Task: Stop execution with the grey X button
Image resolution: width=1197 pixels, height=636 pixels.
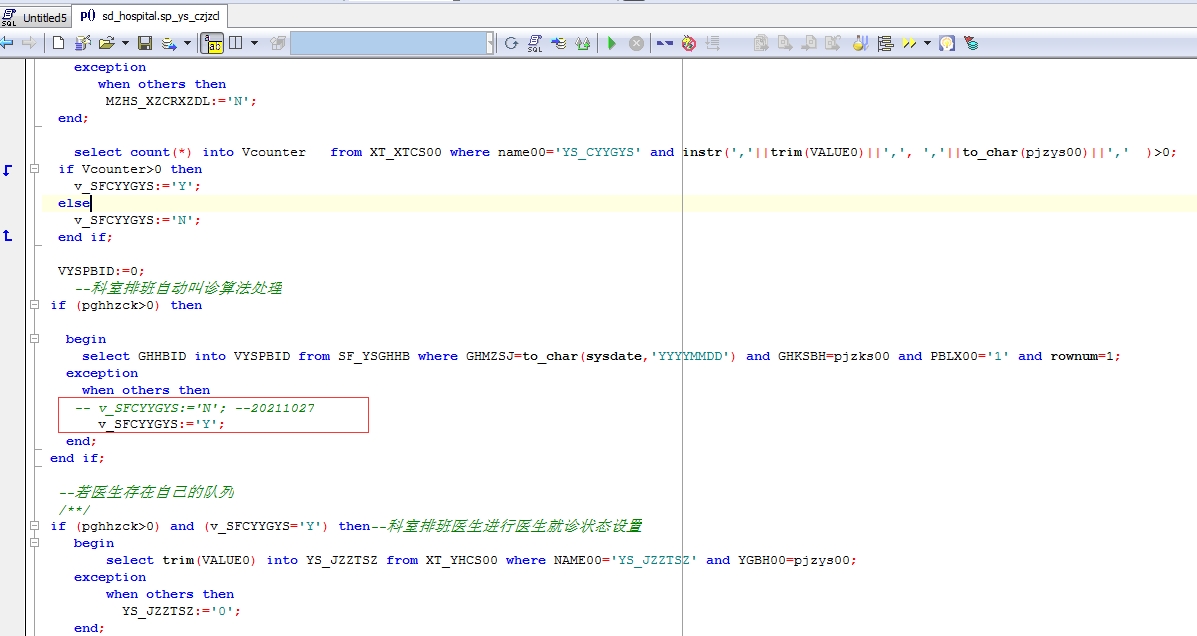Action: pyautogui.click(x=636, y=44)
